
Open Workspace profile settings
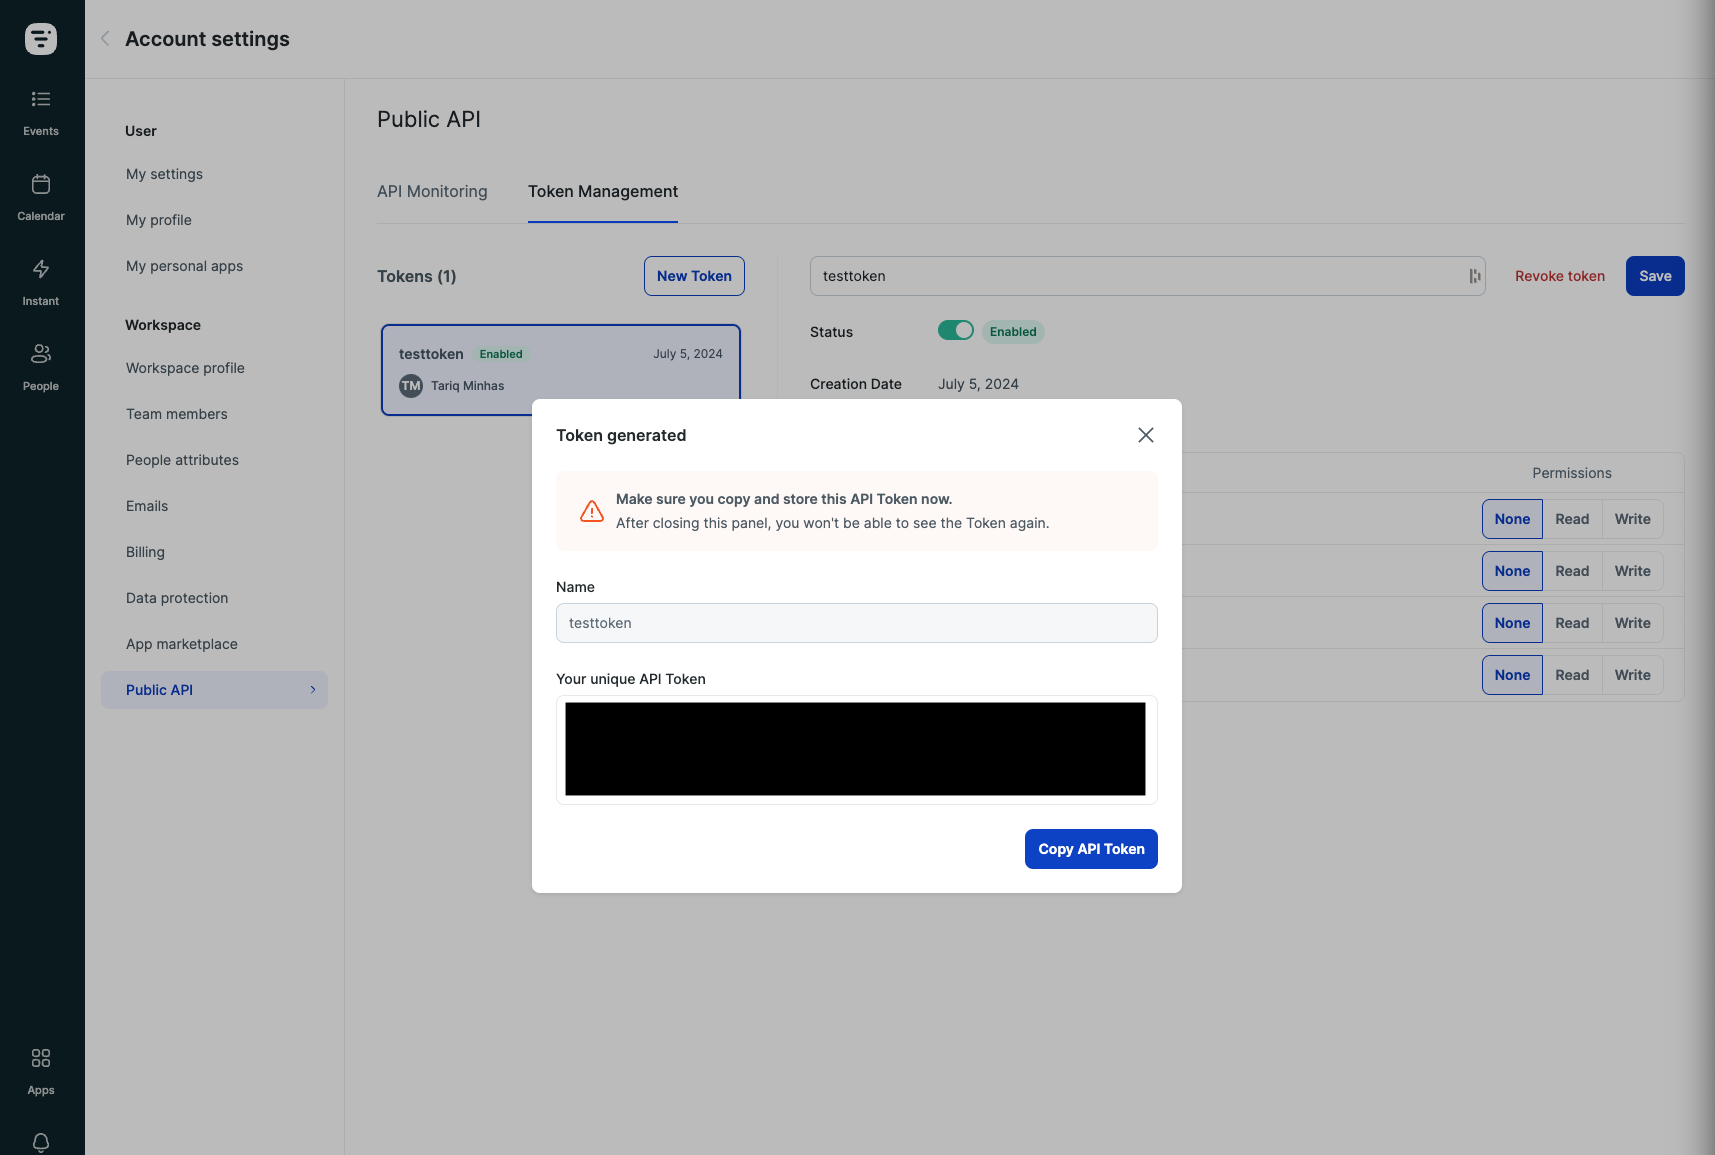[185, 368]
